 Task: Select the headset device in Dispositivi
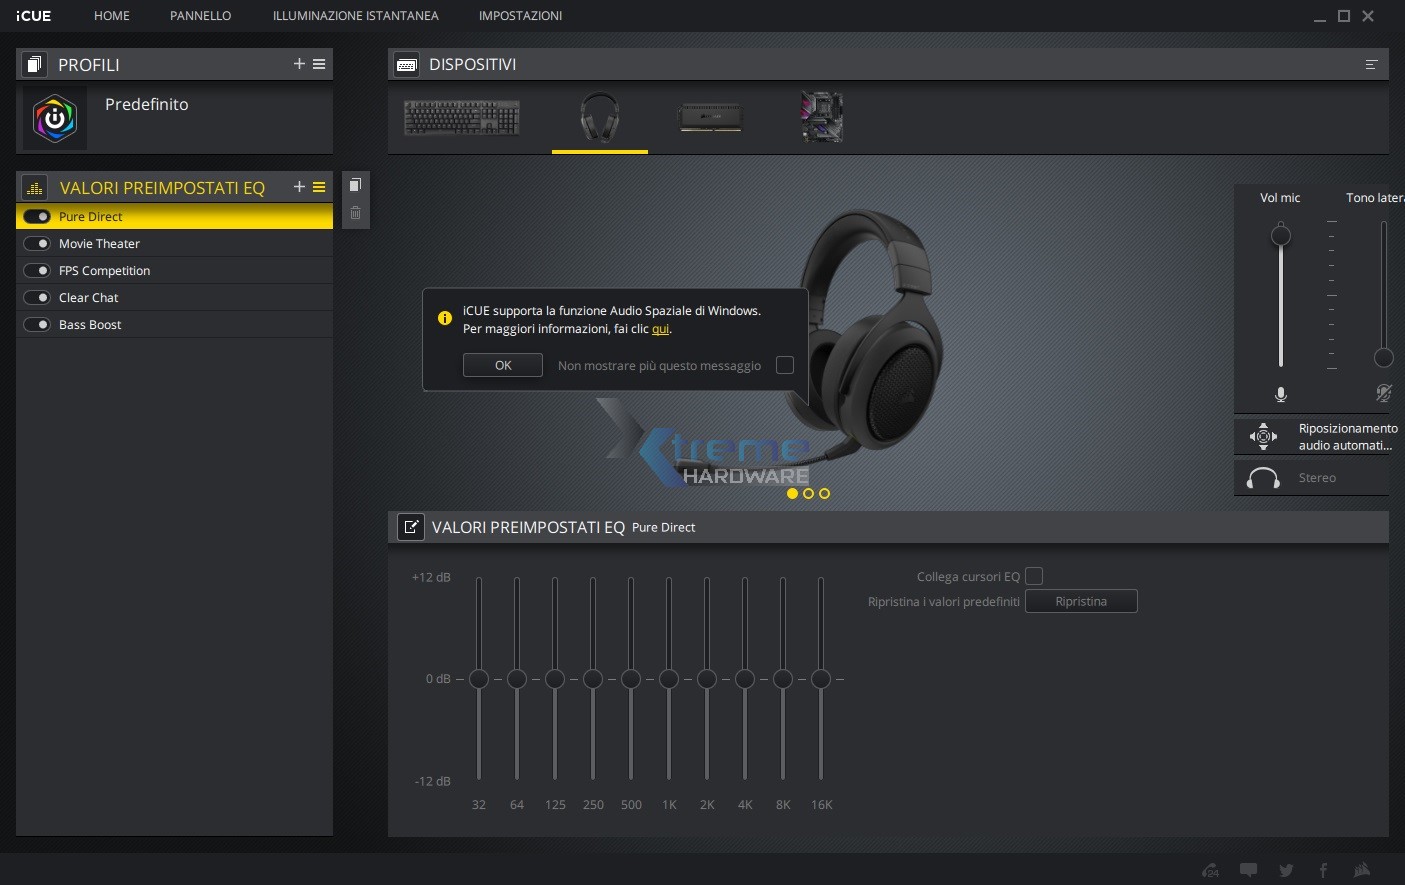(599, 118)
